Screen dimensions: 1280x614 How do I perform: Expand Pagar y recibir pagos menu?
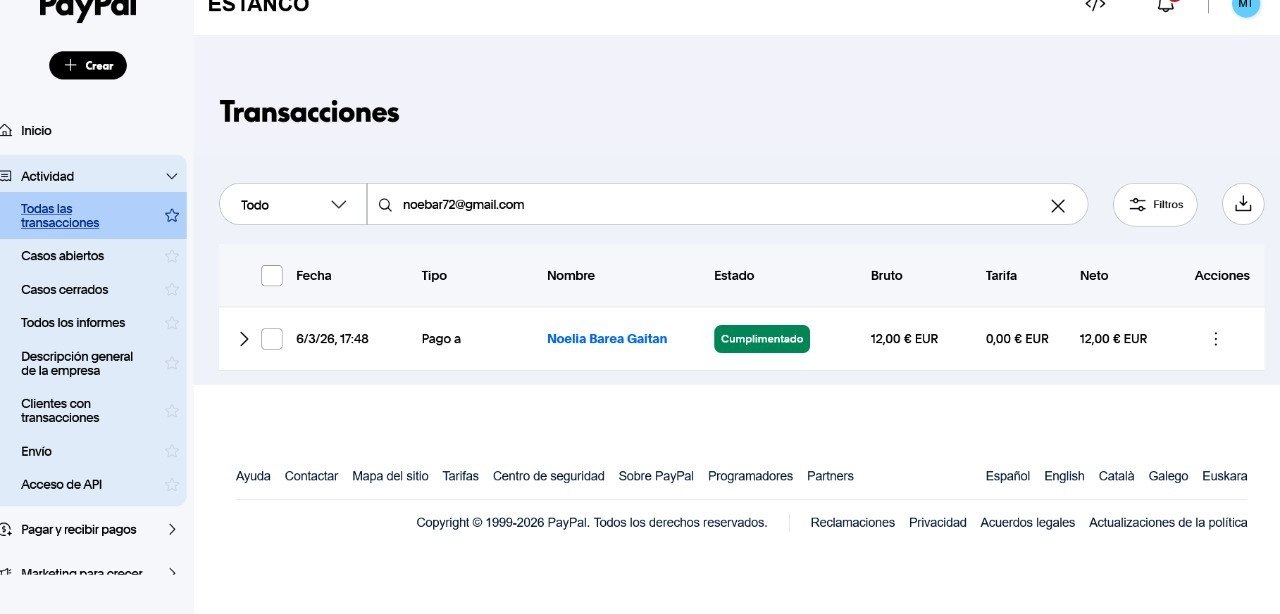(171, 530)
